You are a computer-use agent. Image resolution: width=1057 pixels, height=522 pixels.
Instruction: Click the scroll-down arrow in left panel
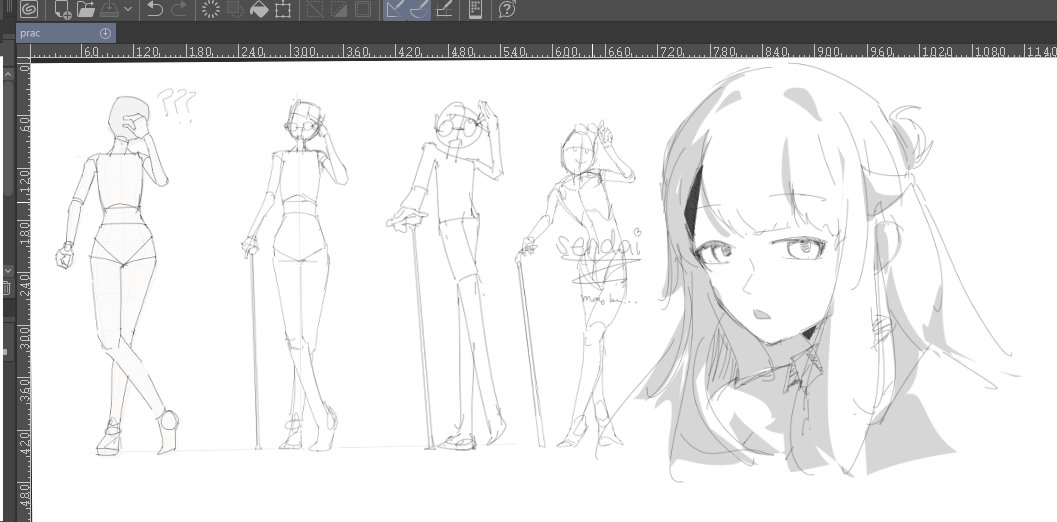tap(8, 269)
